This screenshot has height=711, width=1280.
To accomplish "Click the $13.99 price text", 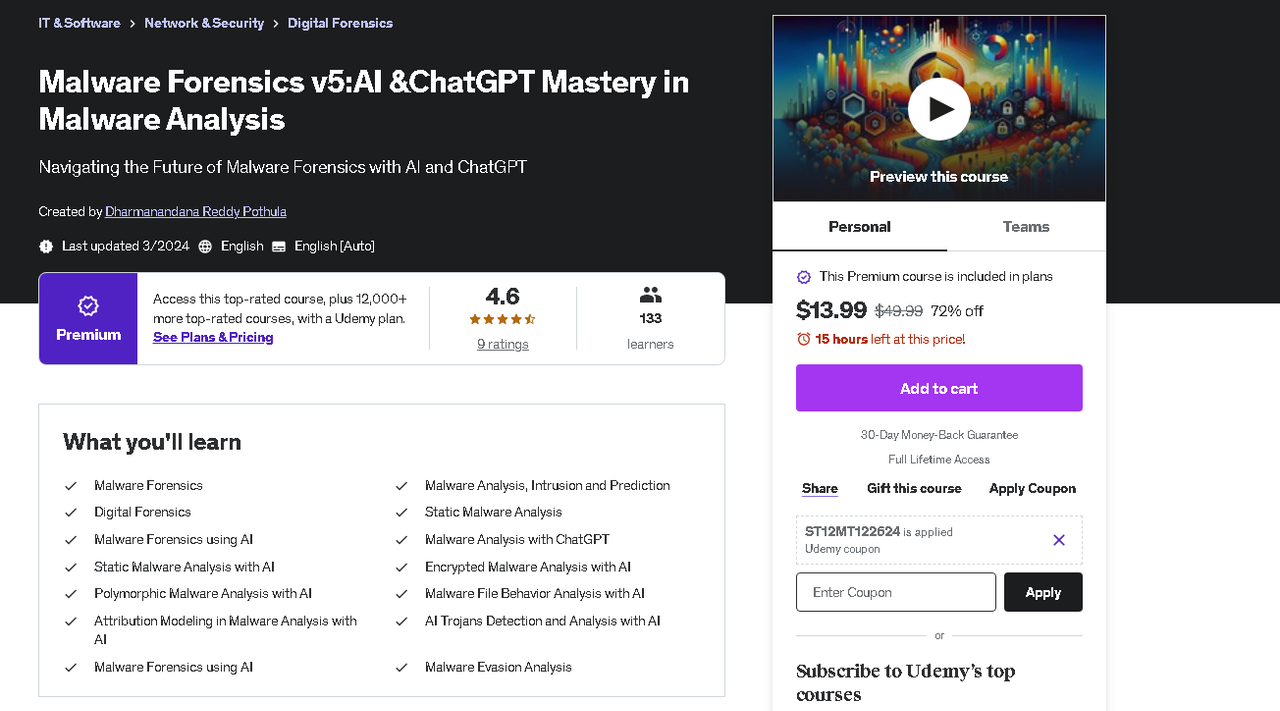I will click(x=831, y=311).
